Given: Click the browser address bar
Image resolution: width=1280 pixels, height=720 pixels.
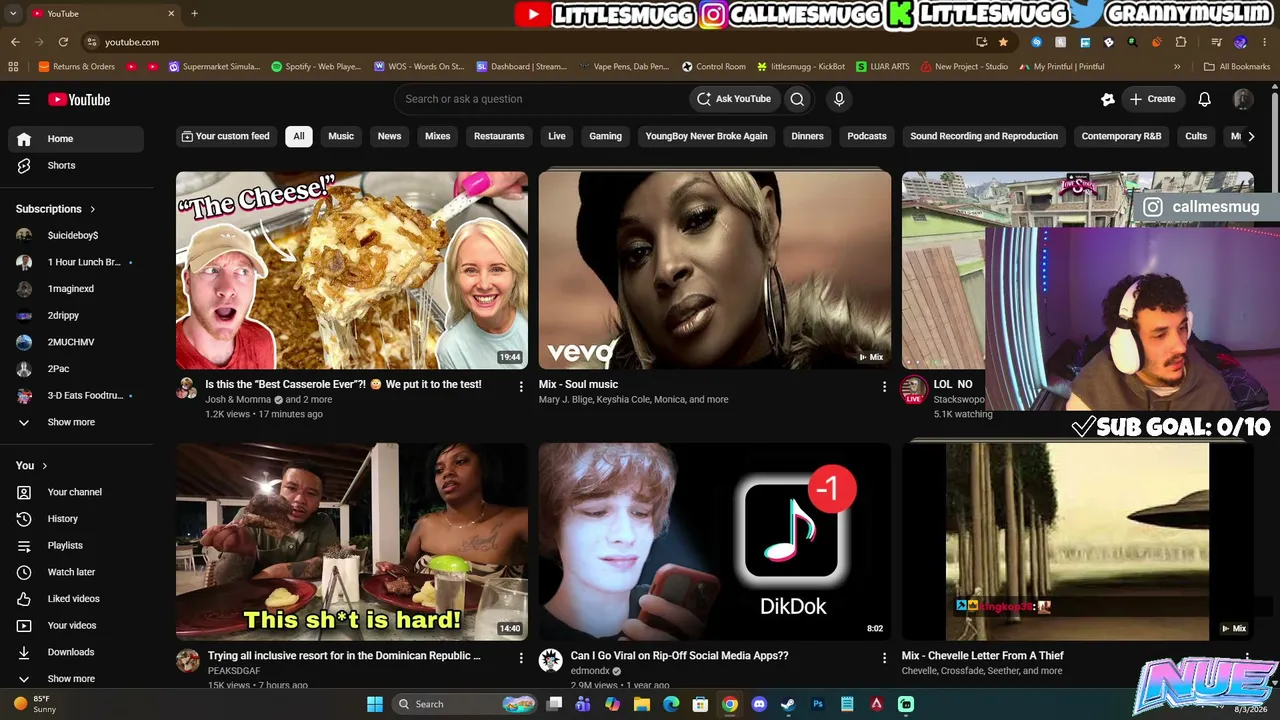Looking at the screenshot, I should [x=530, y=42].
